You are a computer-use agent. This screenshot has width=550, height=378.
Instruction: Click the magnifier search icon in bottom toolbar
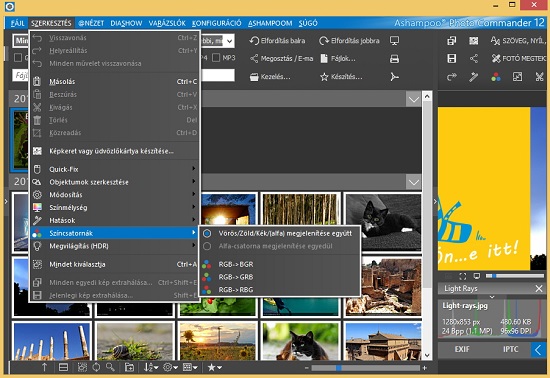point(110,367)
